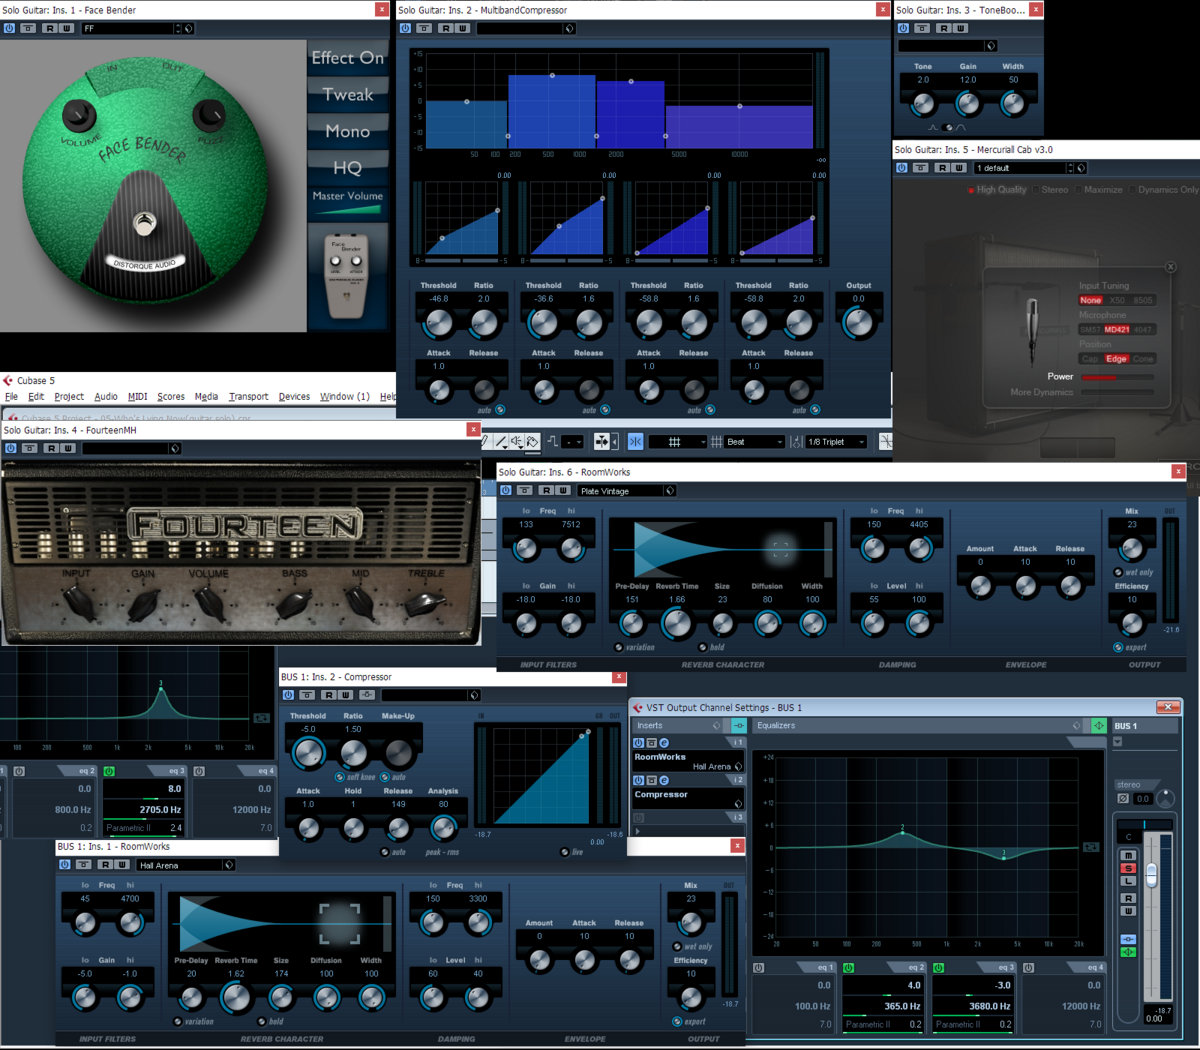1200x1050 pixels.
Task: Open the Beat grid type dropdown
Action: tap(755, 441)
